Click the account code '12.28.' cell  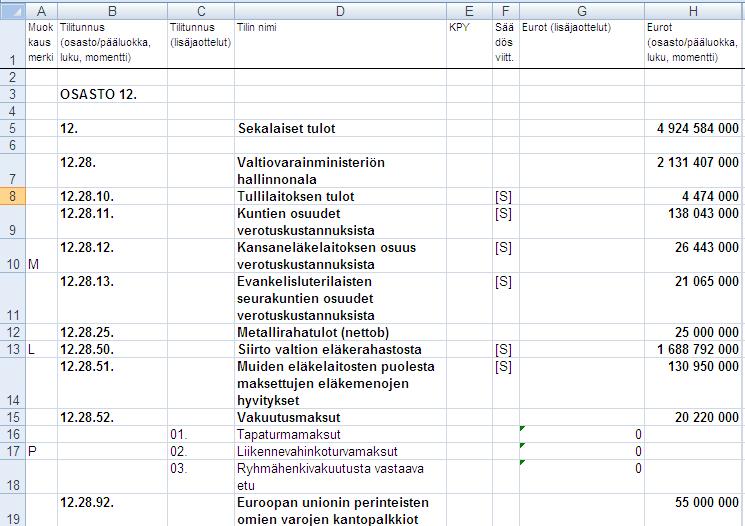coord(113,171)
